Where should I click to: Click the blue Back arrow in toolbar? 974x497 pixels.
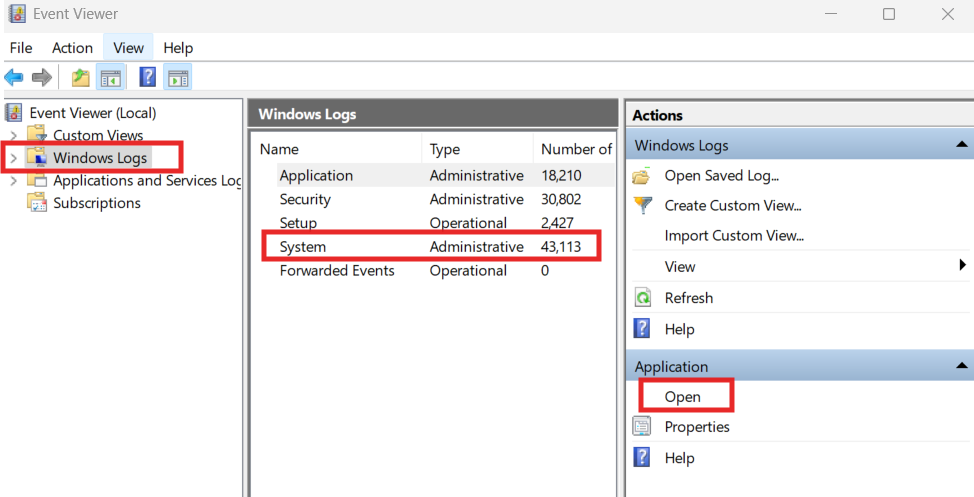pos(14,77)
